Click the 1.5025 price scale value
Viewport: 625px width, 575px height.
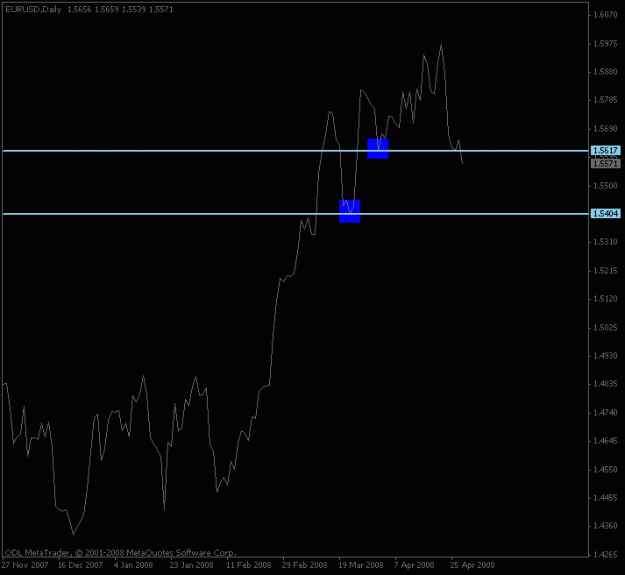coord(605,328)
